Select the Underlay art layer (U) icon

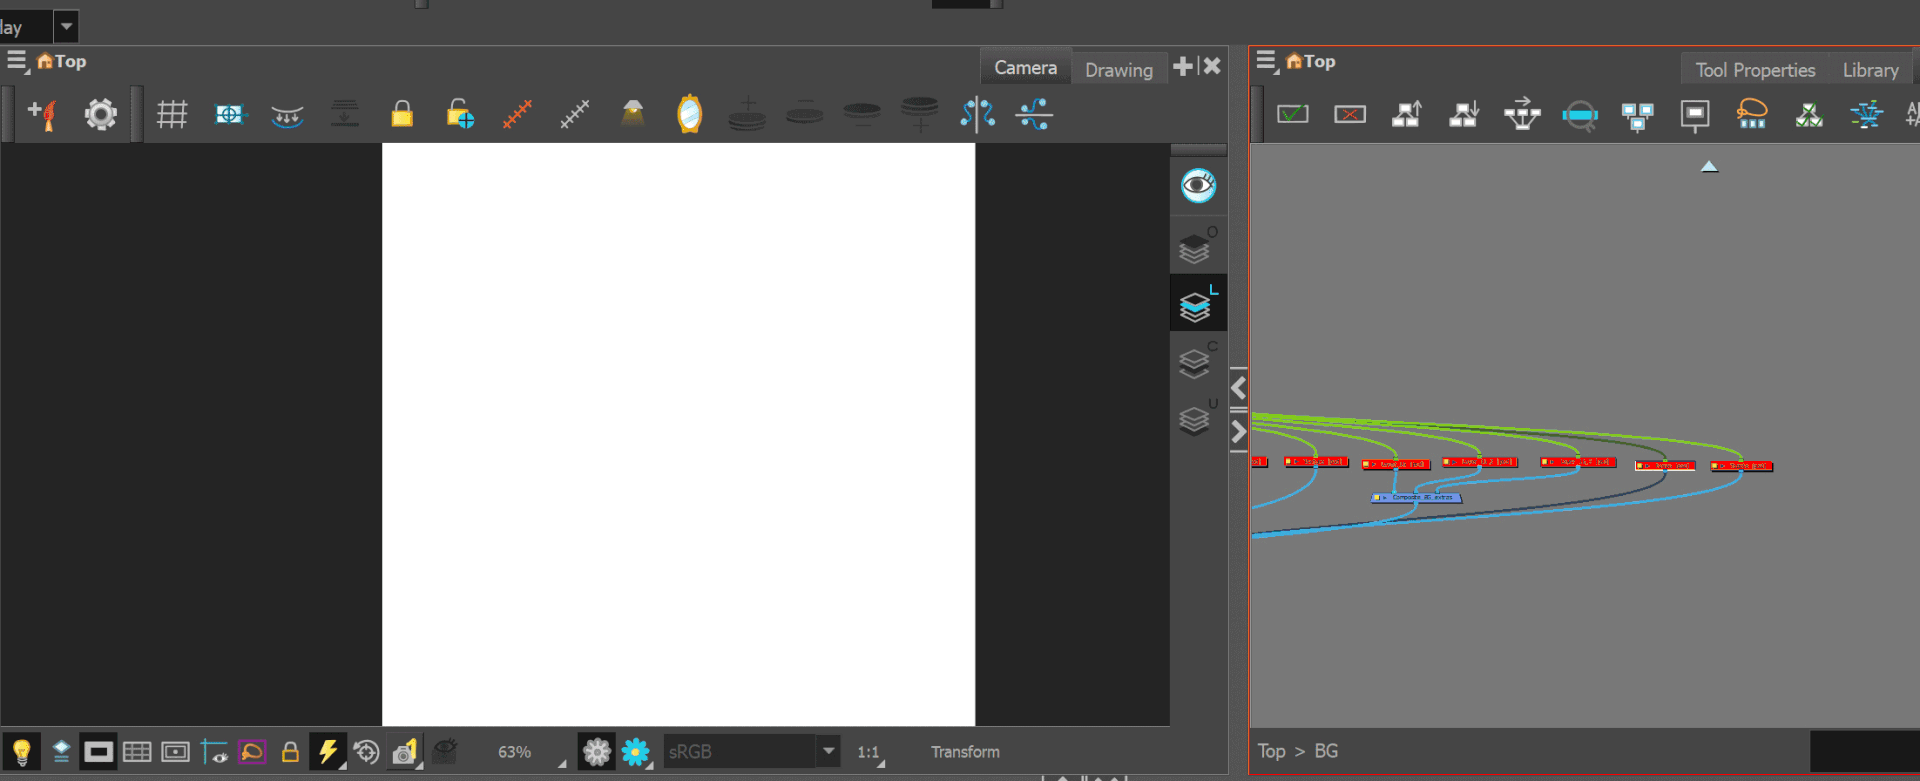point(1198,417)
